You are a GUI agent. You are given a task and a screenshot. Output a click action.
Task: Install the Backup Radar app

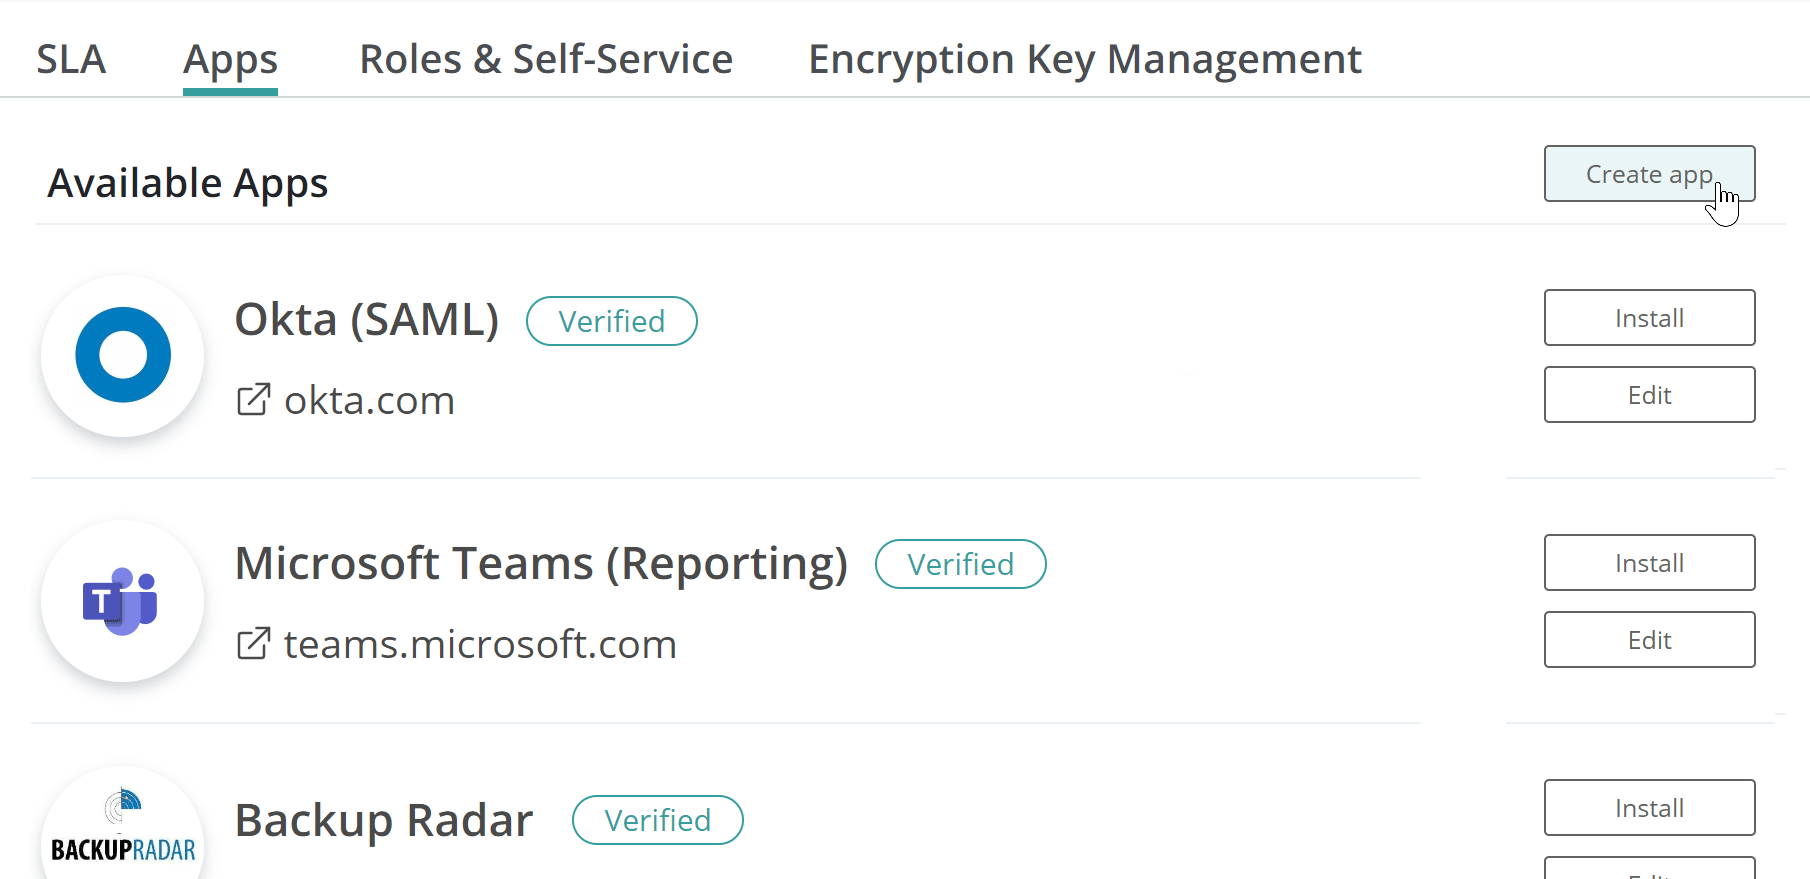pyautogui.click(x=1649, y=808)
